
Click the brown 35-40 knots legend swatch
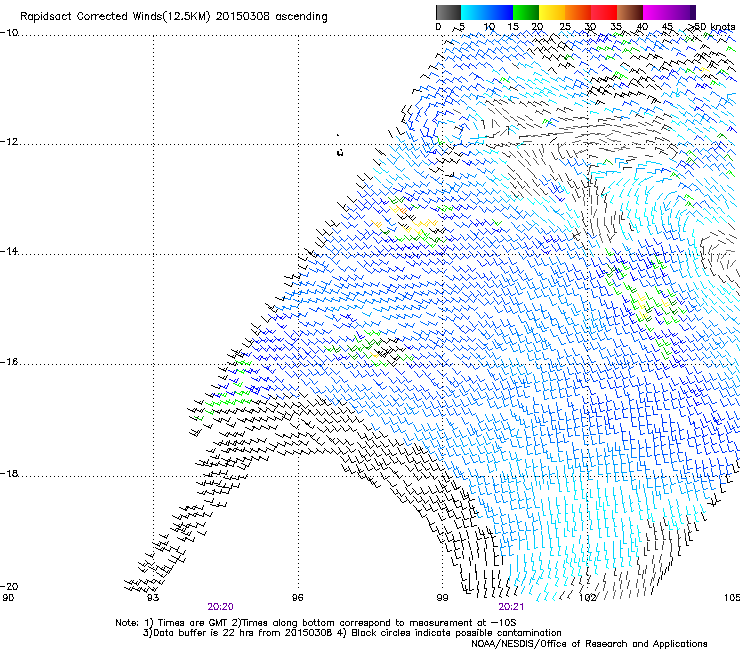630,12
